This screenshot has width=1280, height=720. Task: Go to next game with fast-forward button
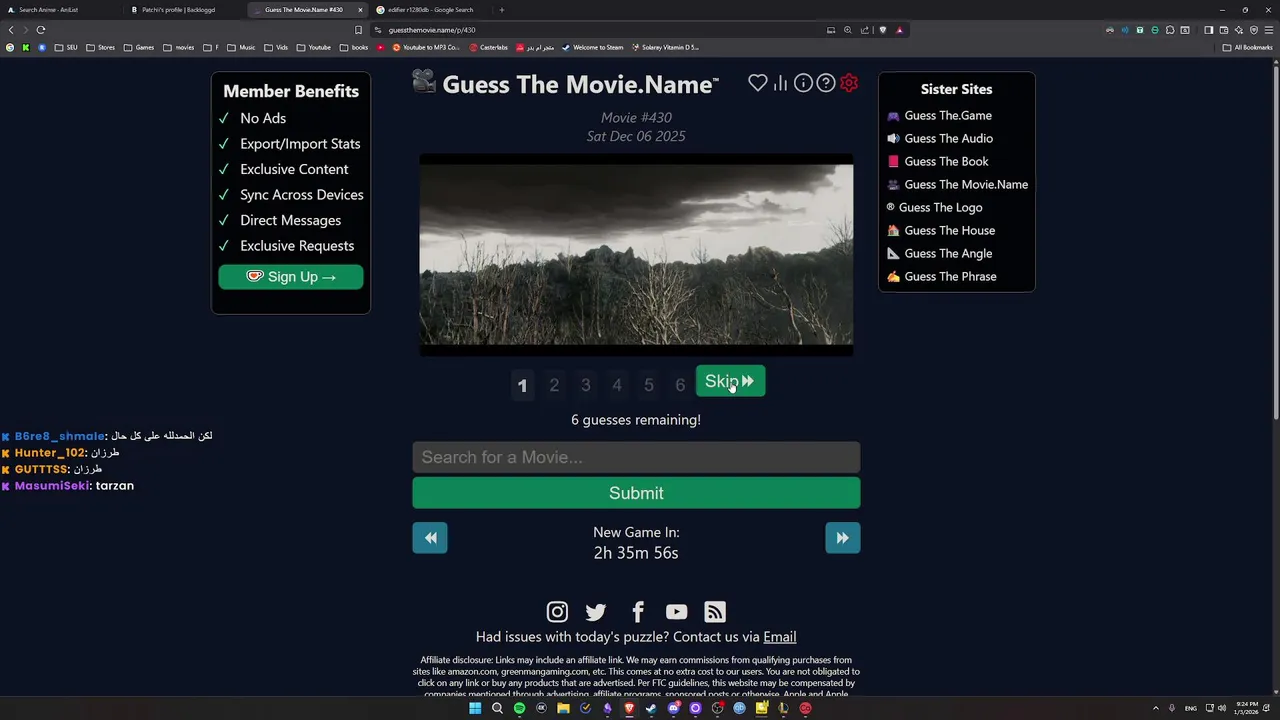pyautogui.click(x=843, y=538)
